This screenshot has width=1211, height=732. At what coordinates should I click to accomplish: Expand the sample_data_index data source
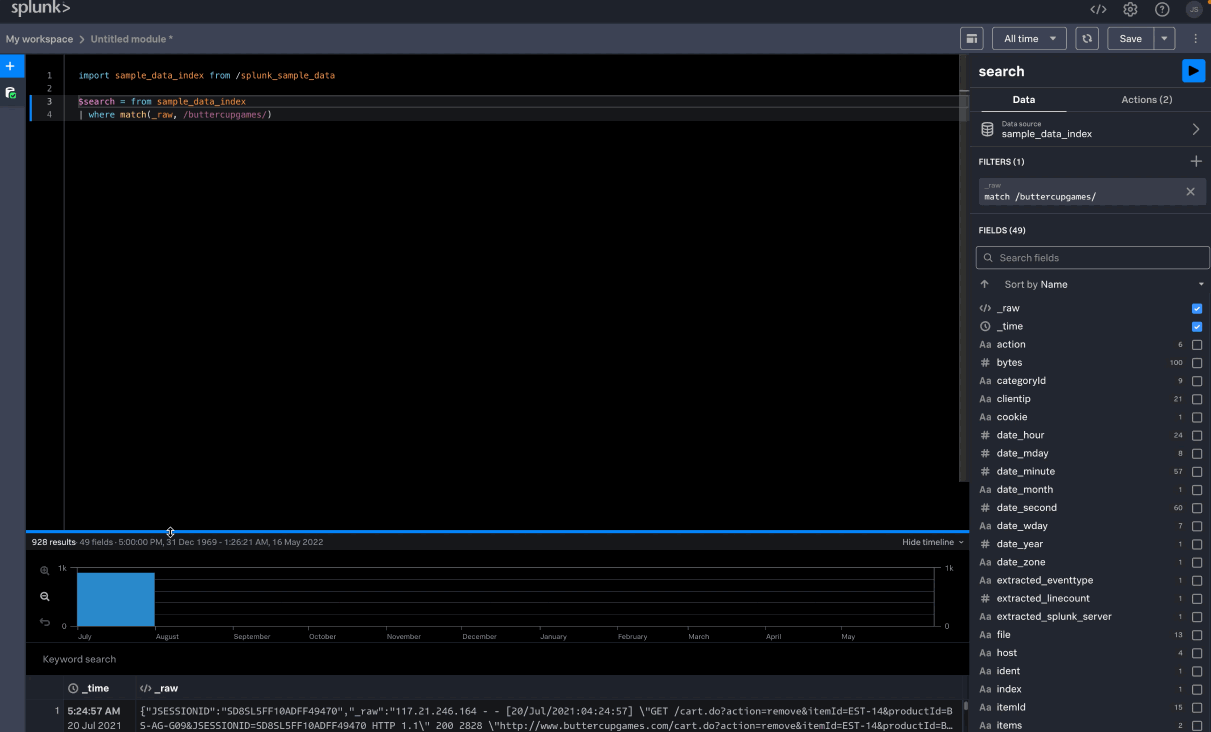pyautogui.click(x=1195, y=130)
